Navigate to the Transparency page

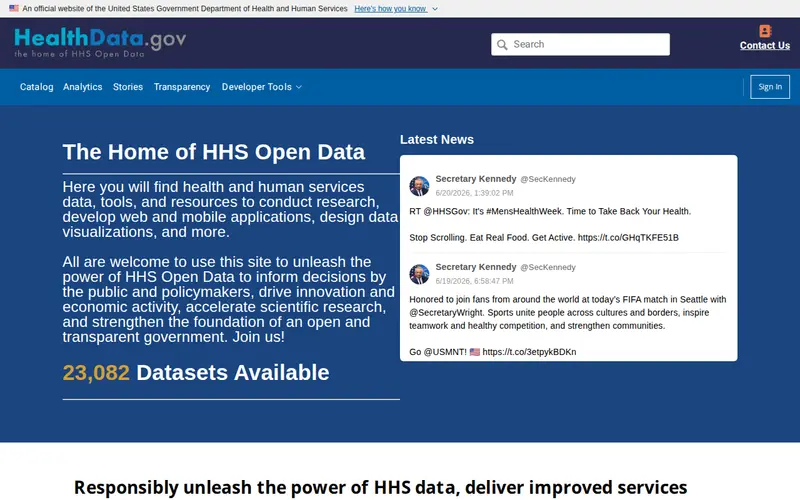click(x=182, y=87)
